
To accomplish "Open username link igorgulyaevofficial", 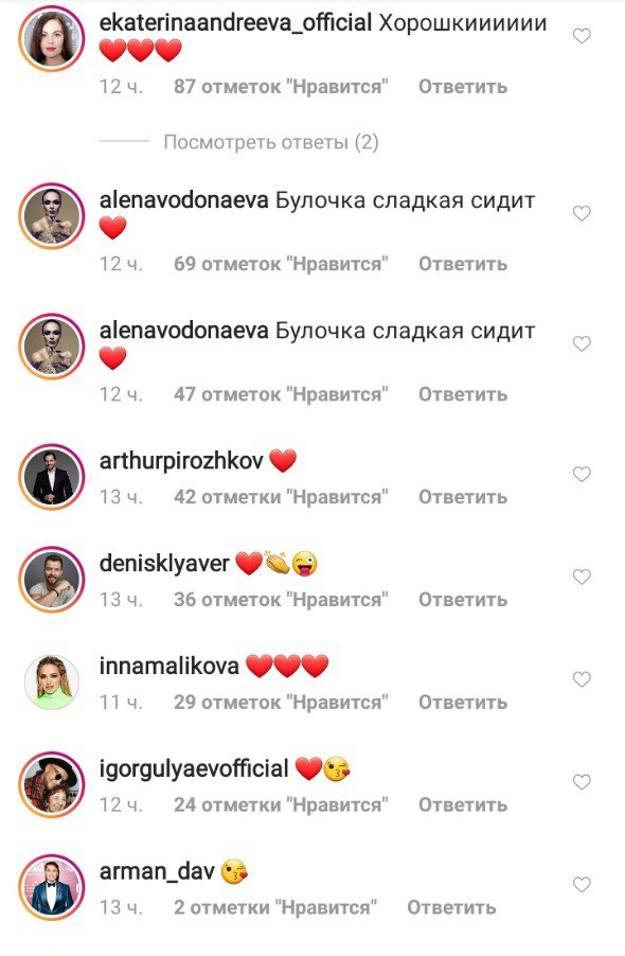I will click(194, 769).
